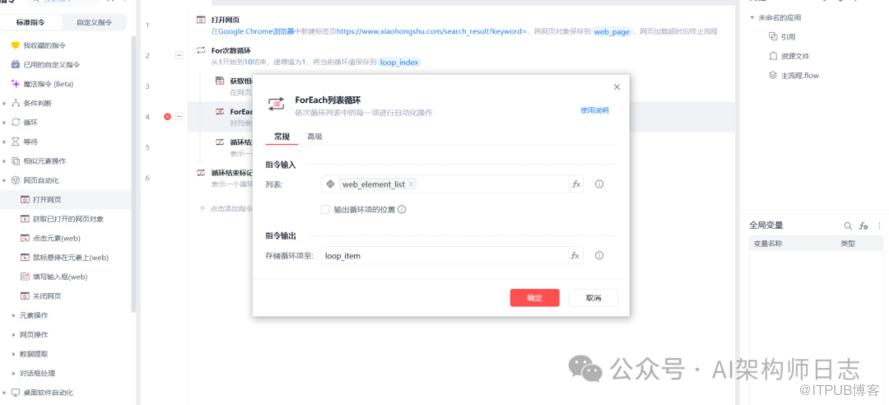Click the fx button of 存储循环项至 field
The height and width of the screenshot is (405, 889).
pos(575,255)
